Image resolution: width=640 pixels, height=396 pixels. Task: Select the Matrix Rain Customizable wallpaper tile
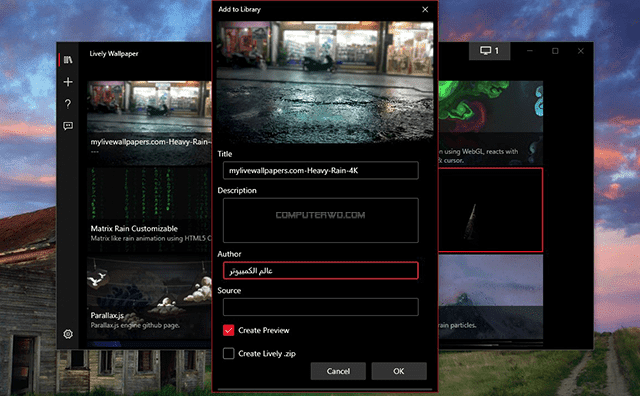pos(149,209)
